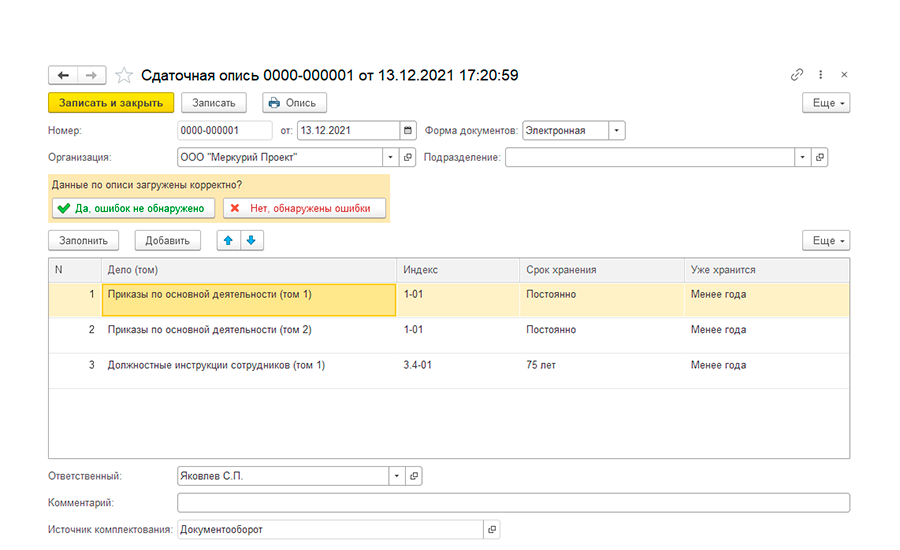900x550 pixels.
Task: Go forward with the right arrow button
Action: coord(91,75)
